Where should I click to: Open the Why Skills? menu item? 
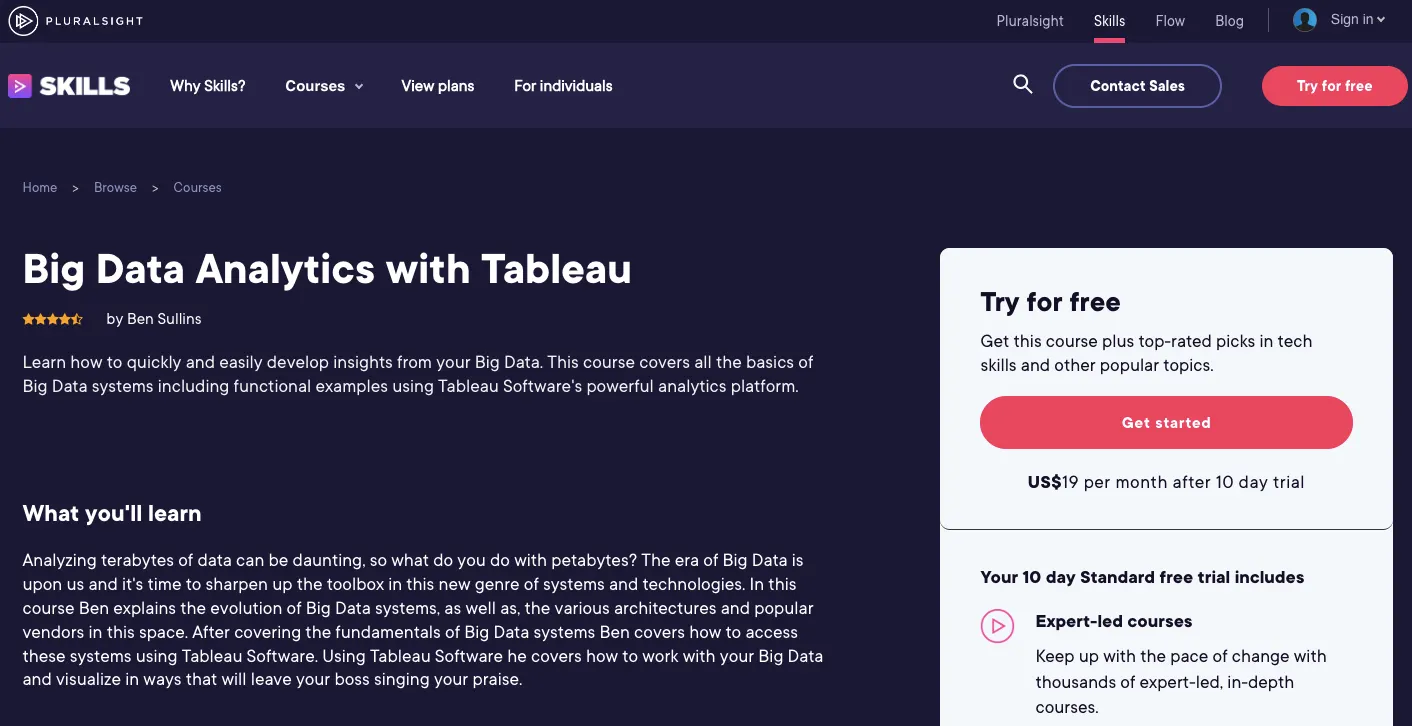tap(207, 86)
